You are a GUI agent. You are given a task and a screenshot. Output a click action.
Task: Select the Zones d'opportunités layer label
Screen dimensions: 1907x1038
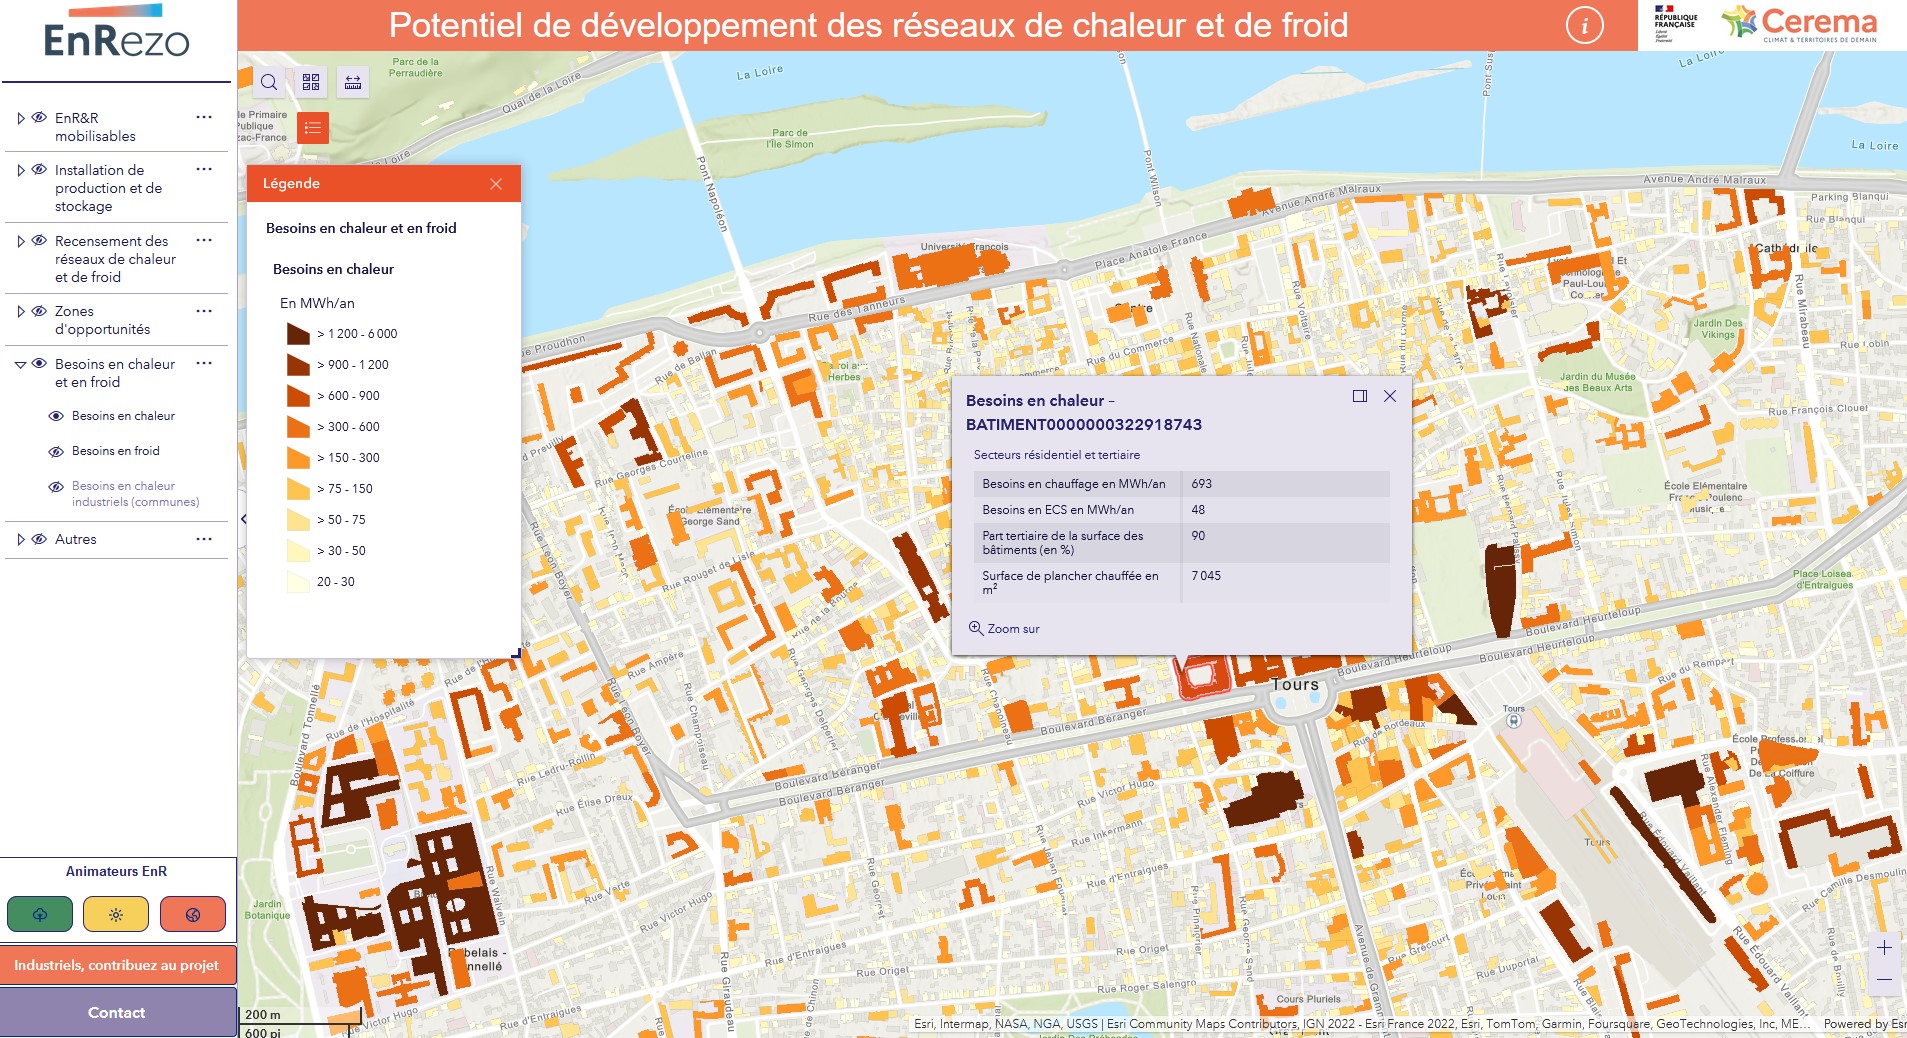point(102,320)
